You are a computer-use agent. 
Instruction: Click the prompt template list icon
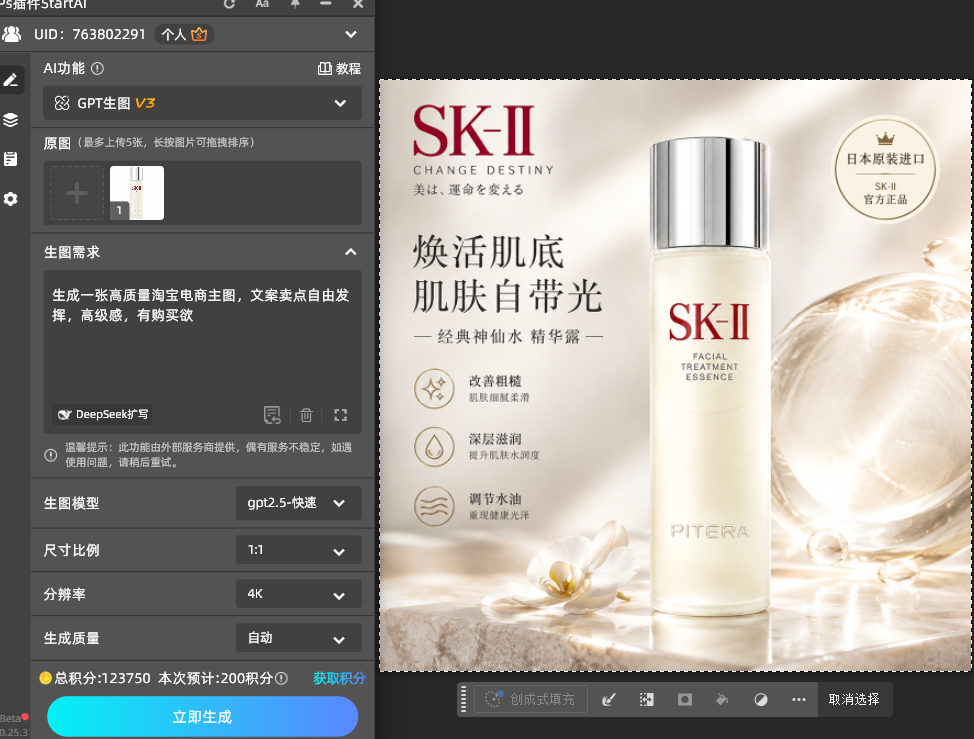(272, 415)
